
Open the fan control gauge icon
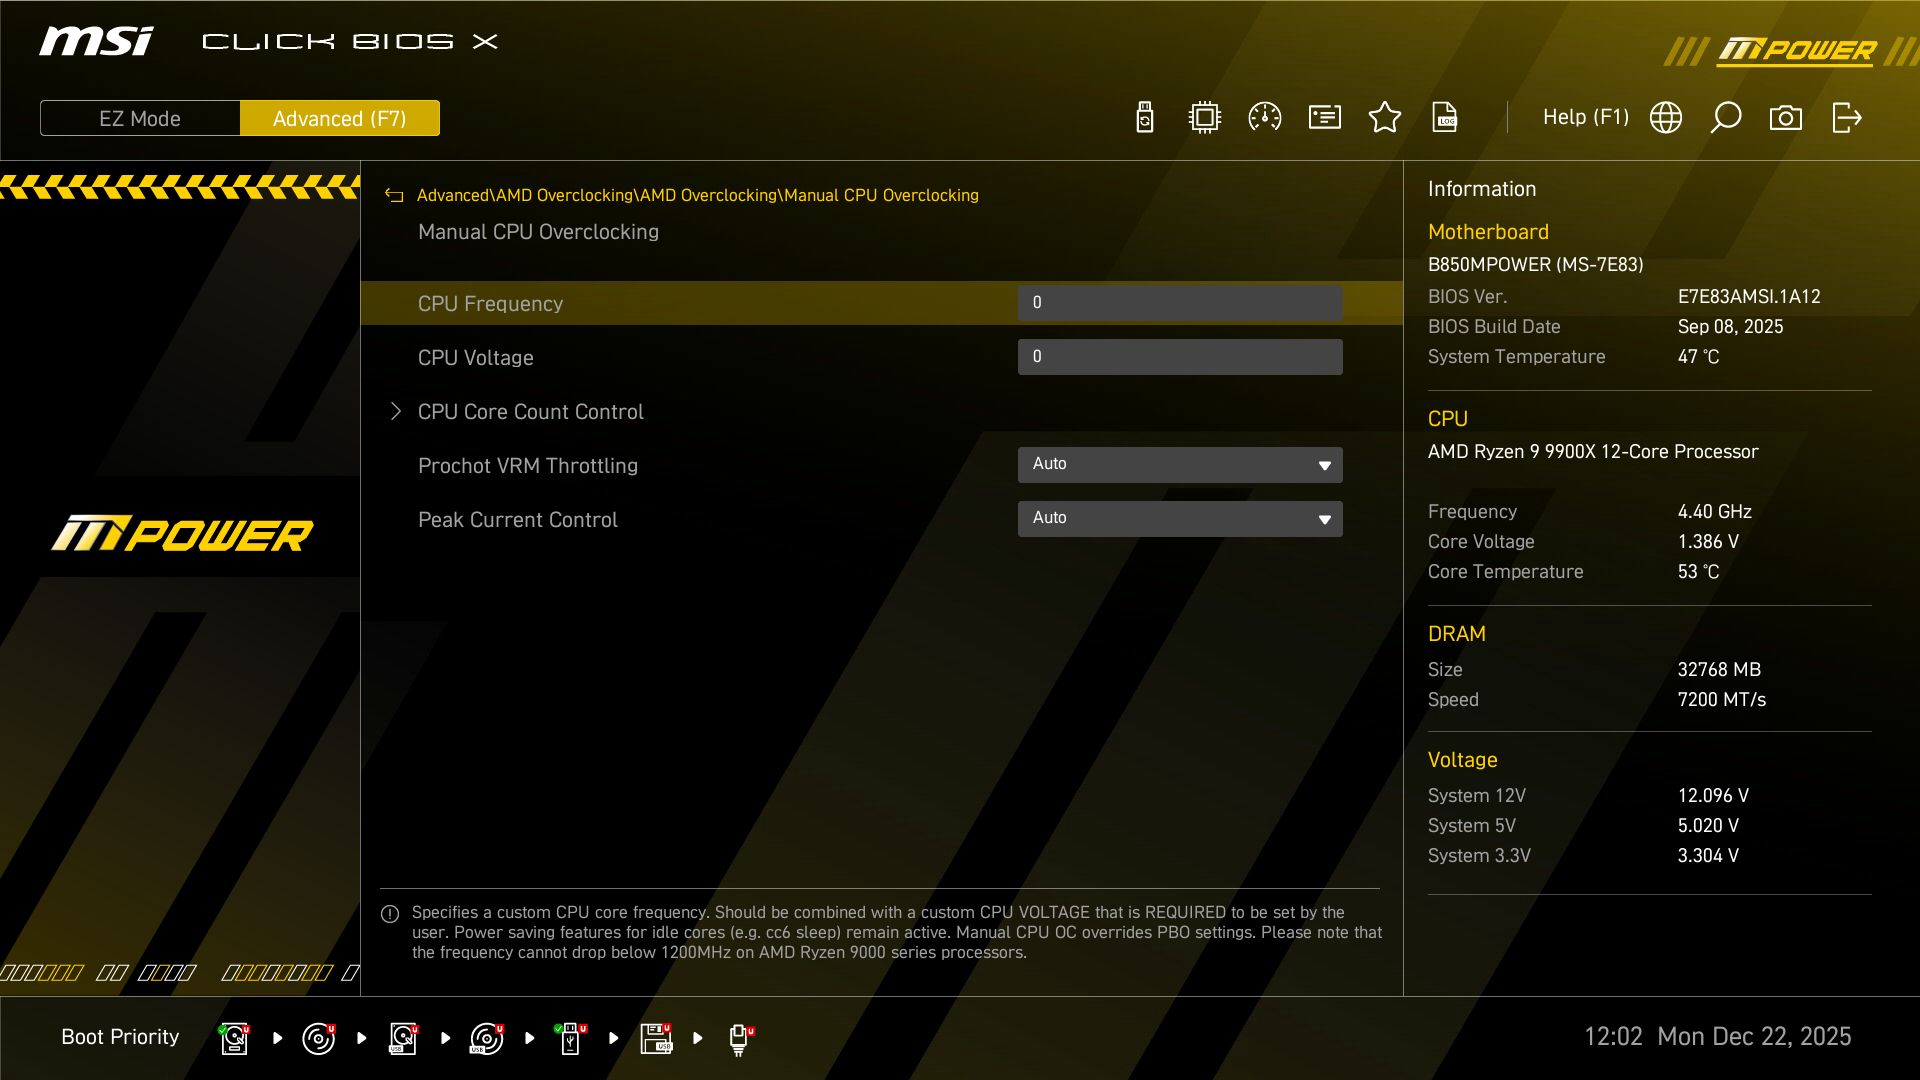click(x=1264, y=117)
